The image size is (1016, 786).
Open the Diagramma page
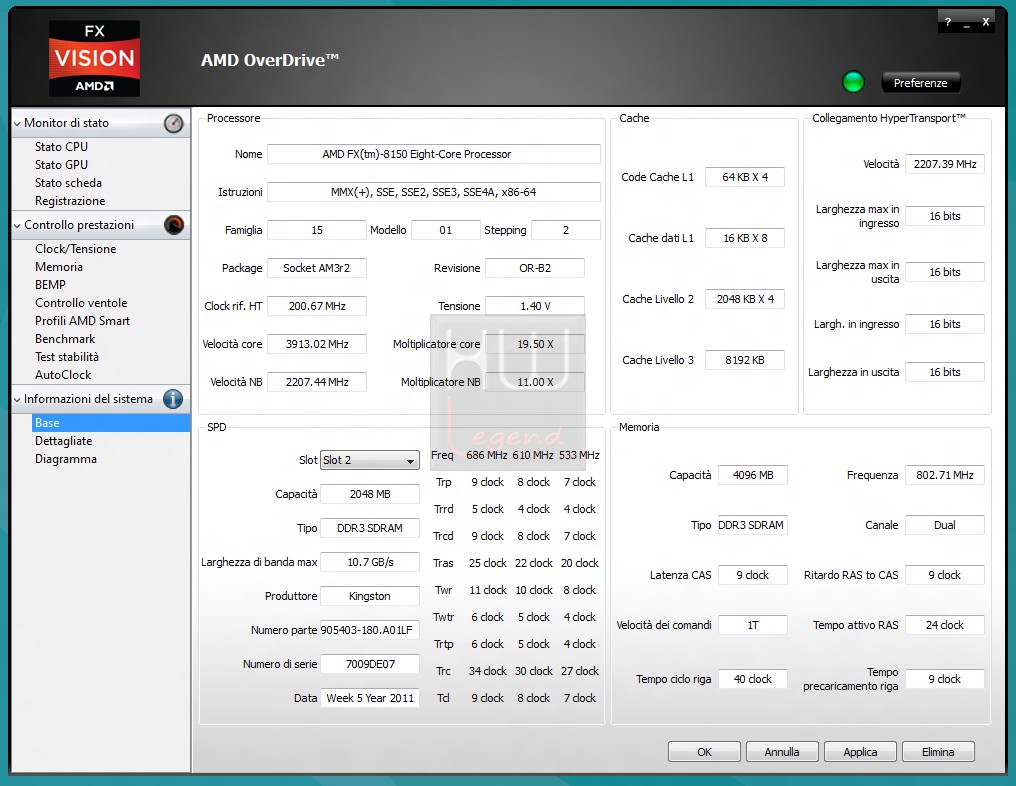[x=65, y=459]
